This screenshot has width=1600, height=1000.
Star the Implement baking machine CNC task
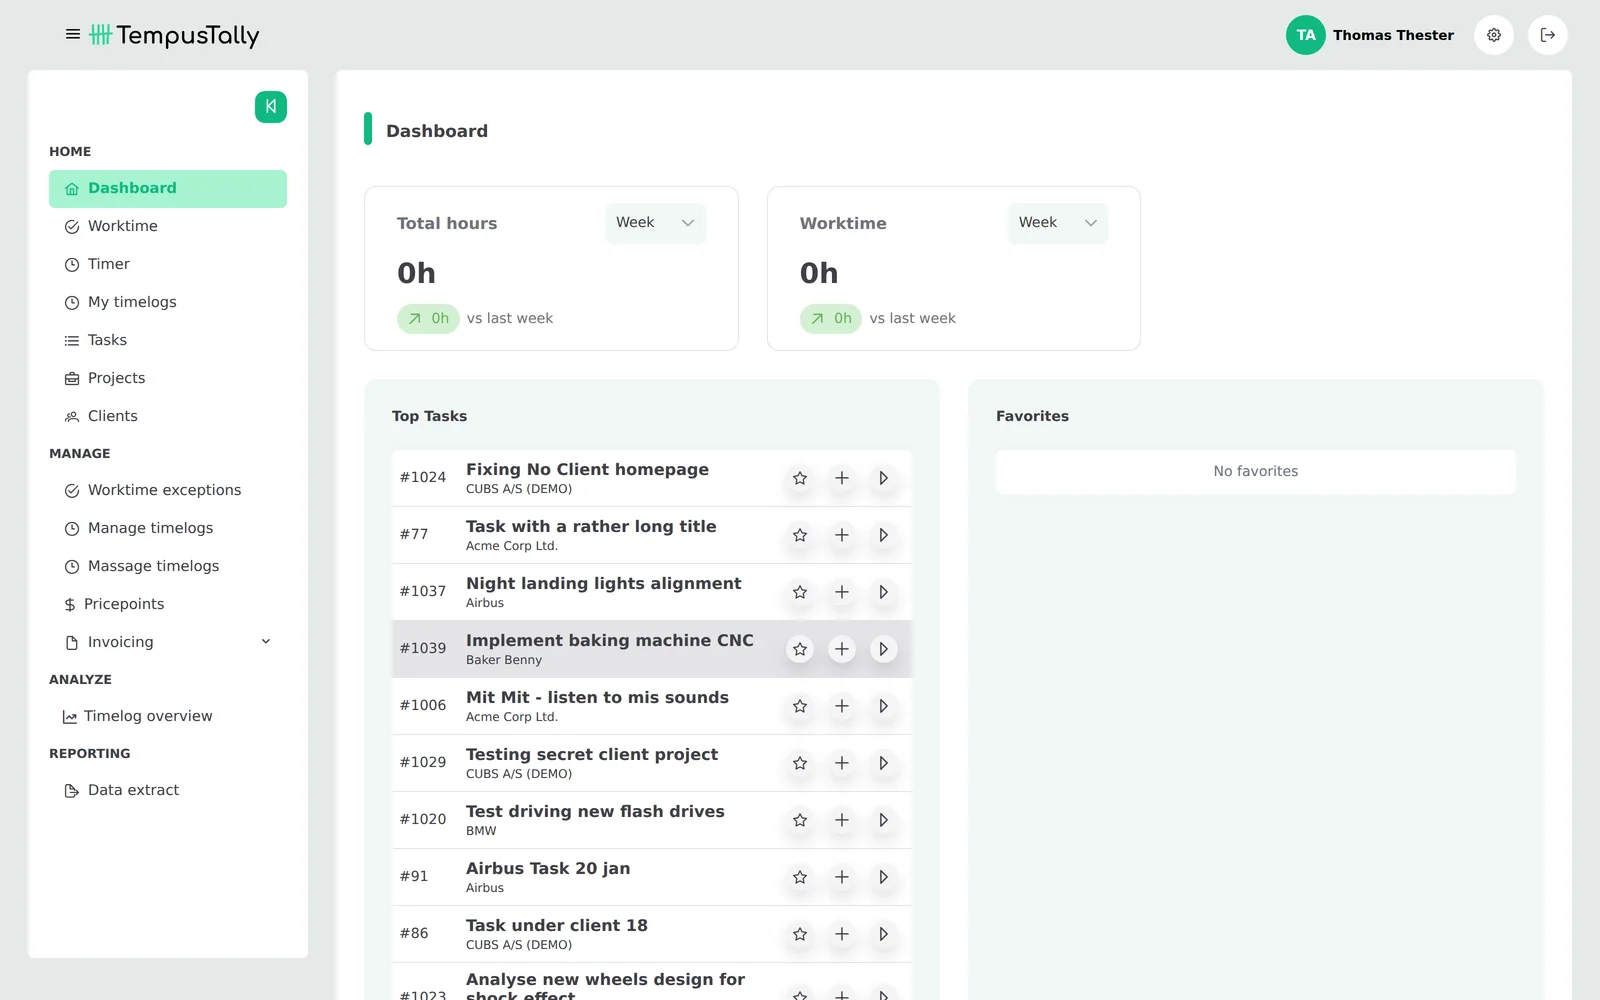click(800, 649)
